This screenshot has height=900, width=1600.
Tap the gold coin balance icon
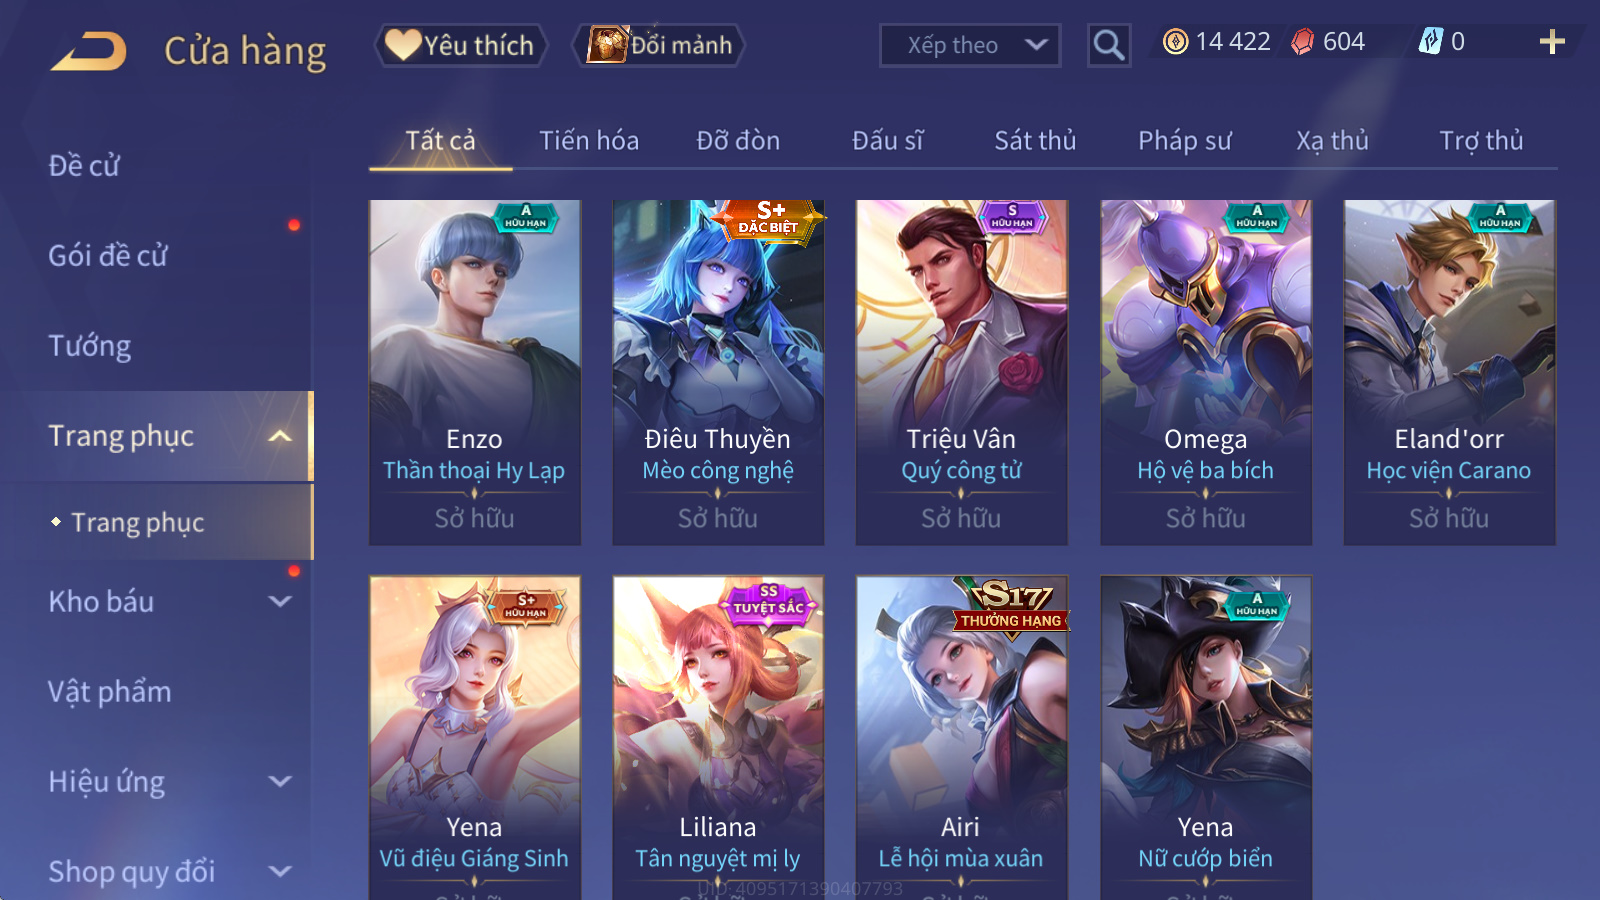[1176, 41]
